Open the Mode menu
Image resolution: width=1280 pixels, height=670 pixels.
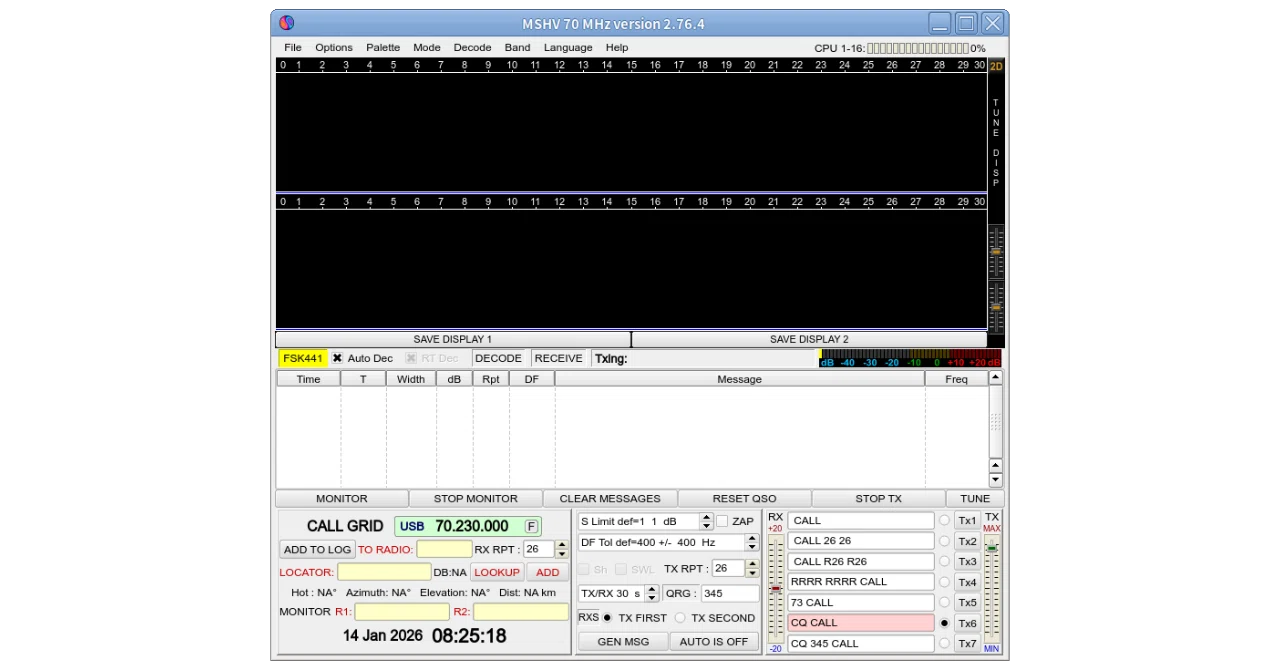coord(427,47)
